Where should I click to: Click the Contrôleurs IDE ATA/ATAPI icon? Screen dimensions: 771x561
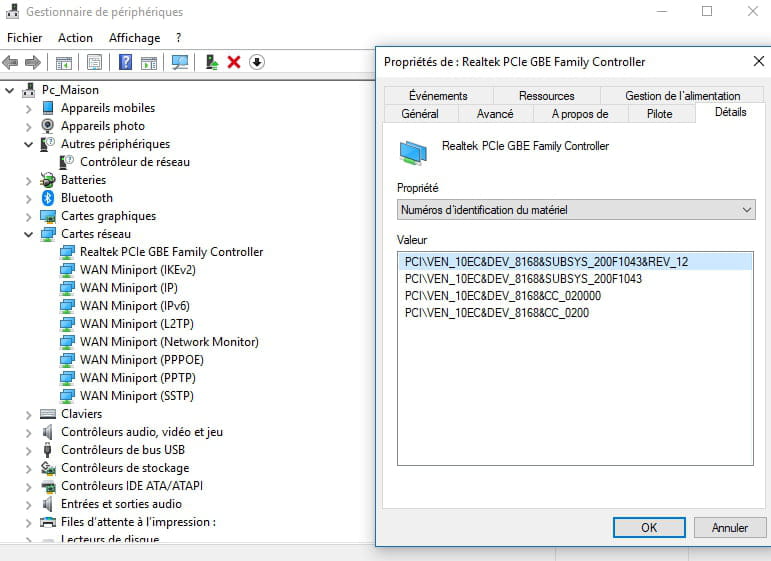point(48,486)
